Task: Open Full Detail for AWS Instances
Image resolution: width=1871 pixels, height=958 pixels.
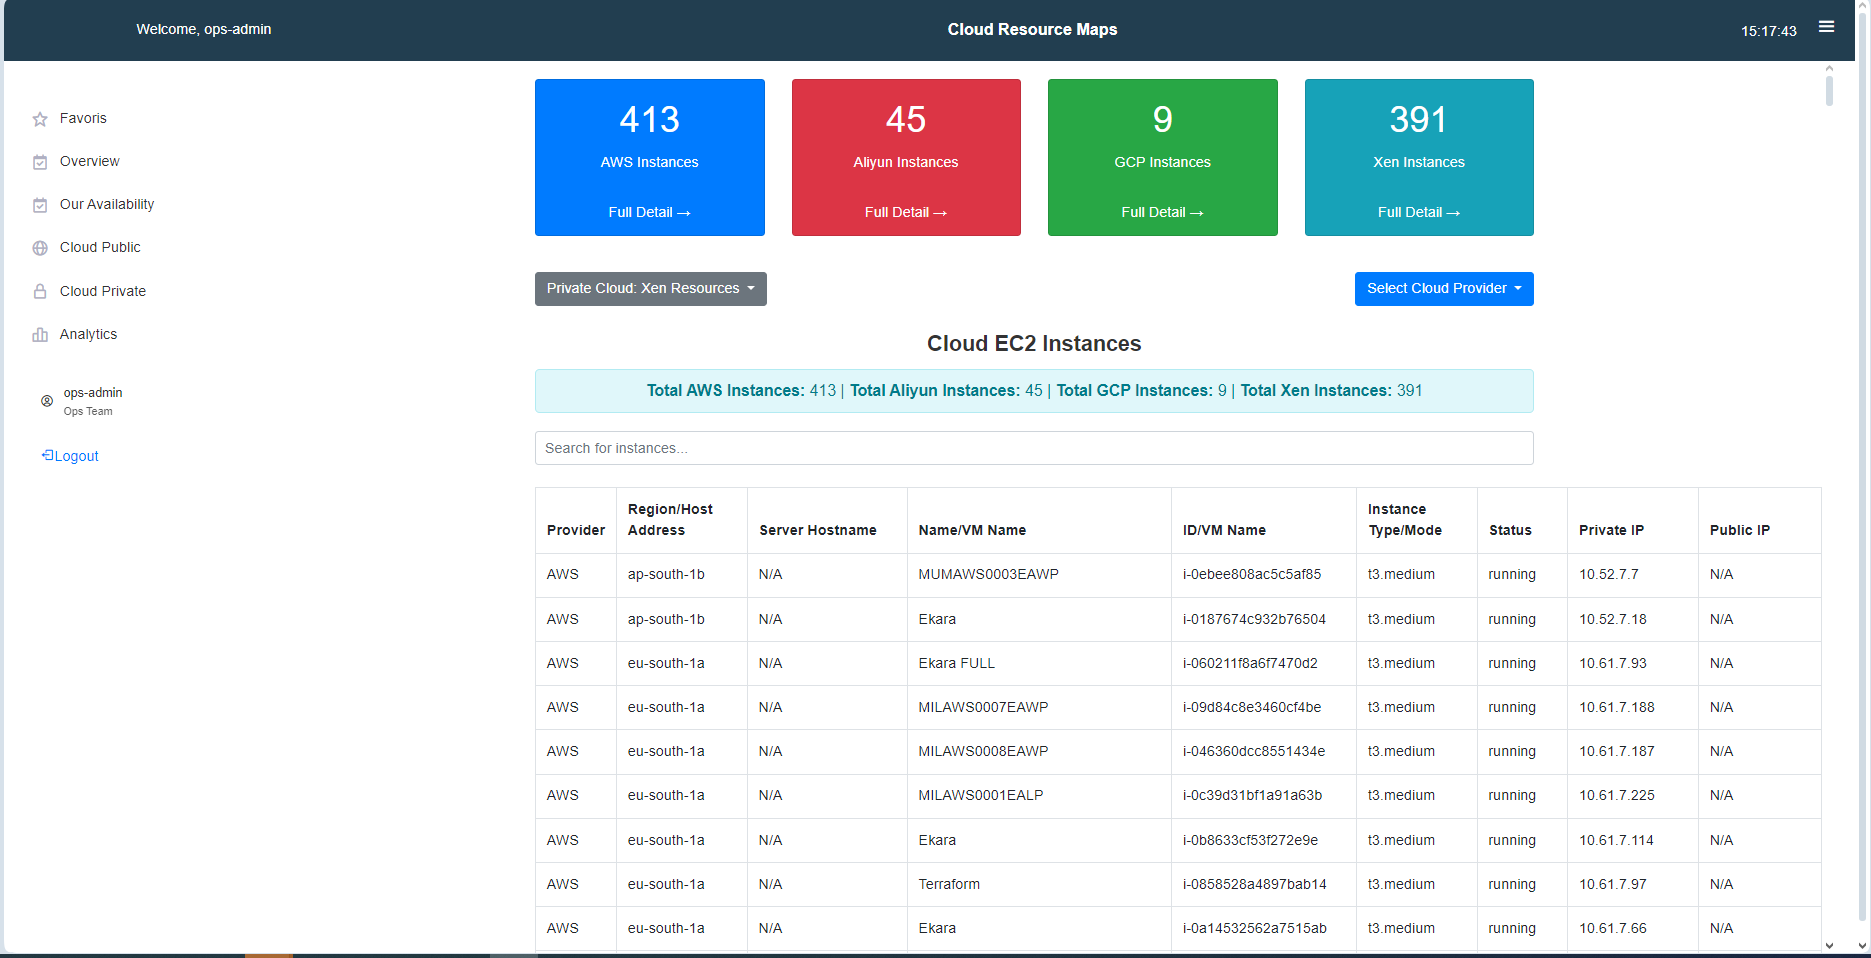Action: pos(649,212)
